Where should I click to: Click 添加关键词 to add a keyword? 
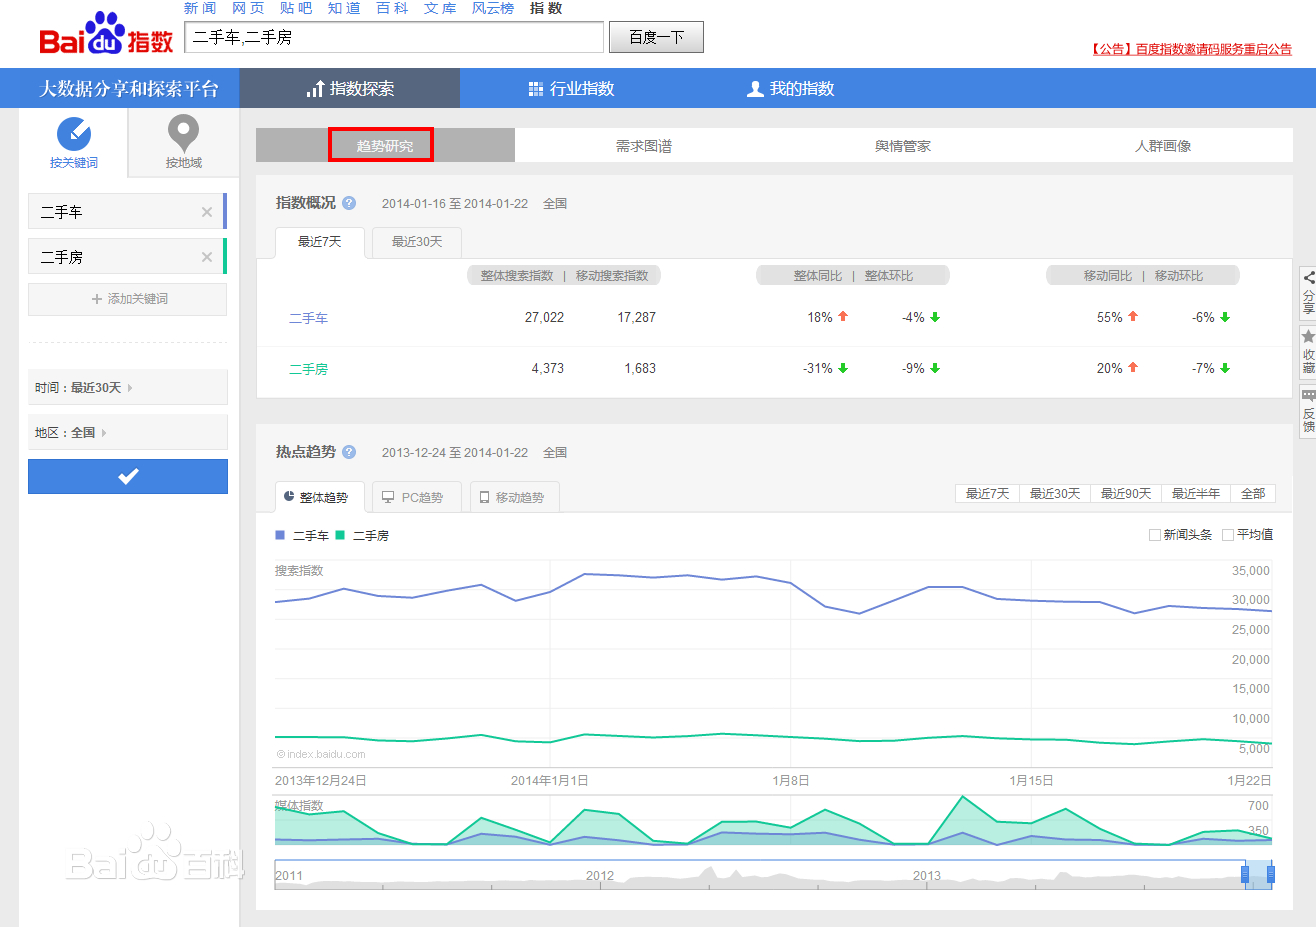(x=128, y=299)
